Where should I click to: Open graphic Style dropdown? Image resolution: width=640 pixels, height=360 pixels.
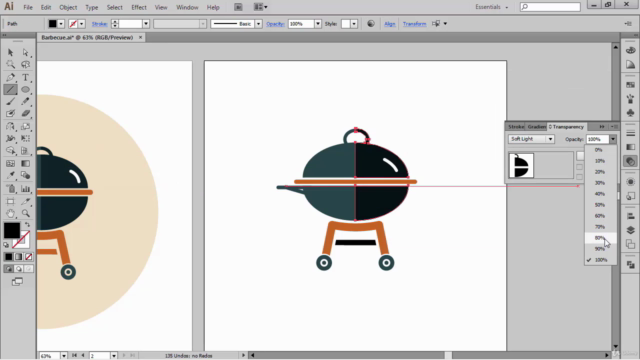tap(354, 24)
